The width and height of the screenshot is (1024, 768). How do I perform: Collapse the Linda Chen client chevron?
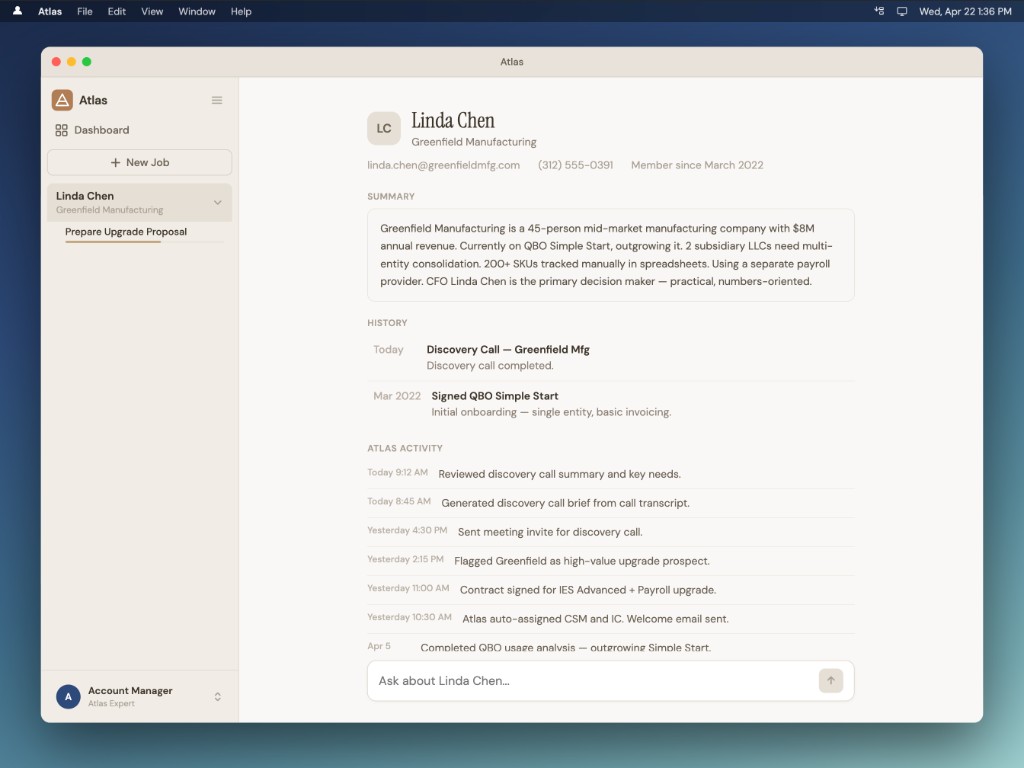coord(217,202)
